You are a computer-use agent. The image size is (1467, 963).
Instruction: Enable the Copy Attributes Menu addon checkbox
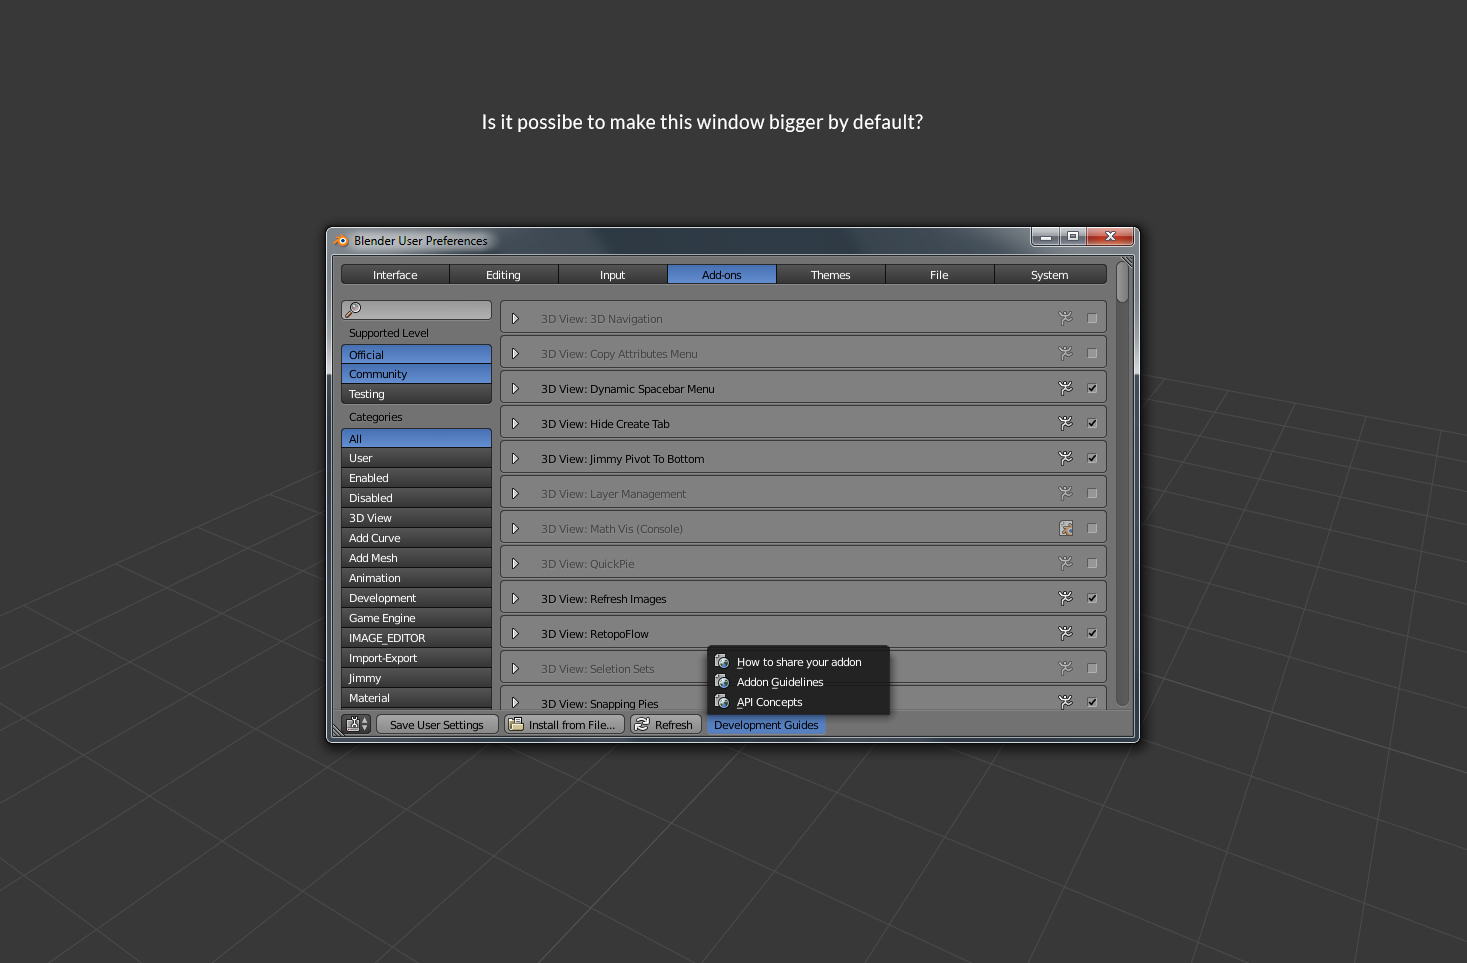tap(1092, 353)
